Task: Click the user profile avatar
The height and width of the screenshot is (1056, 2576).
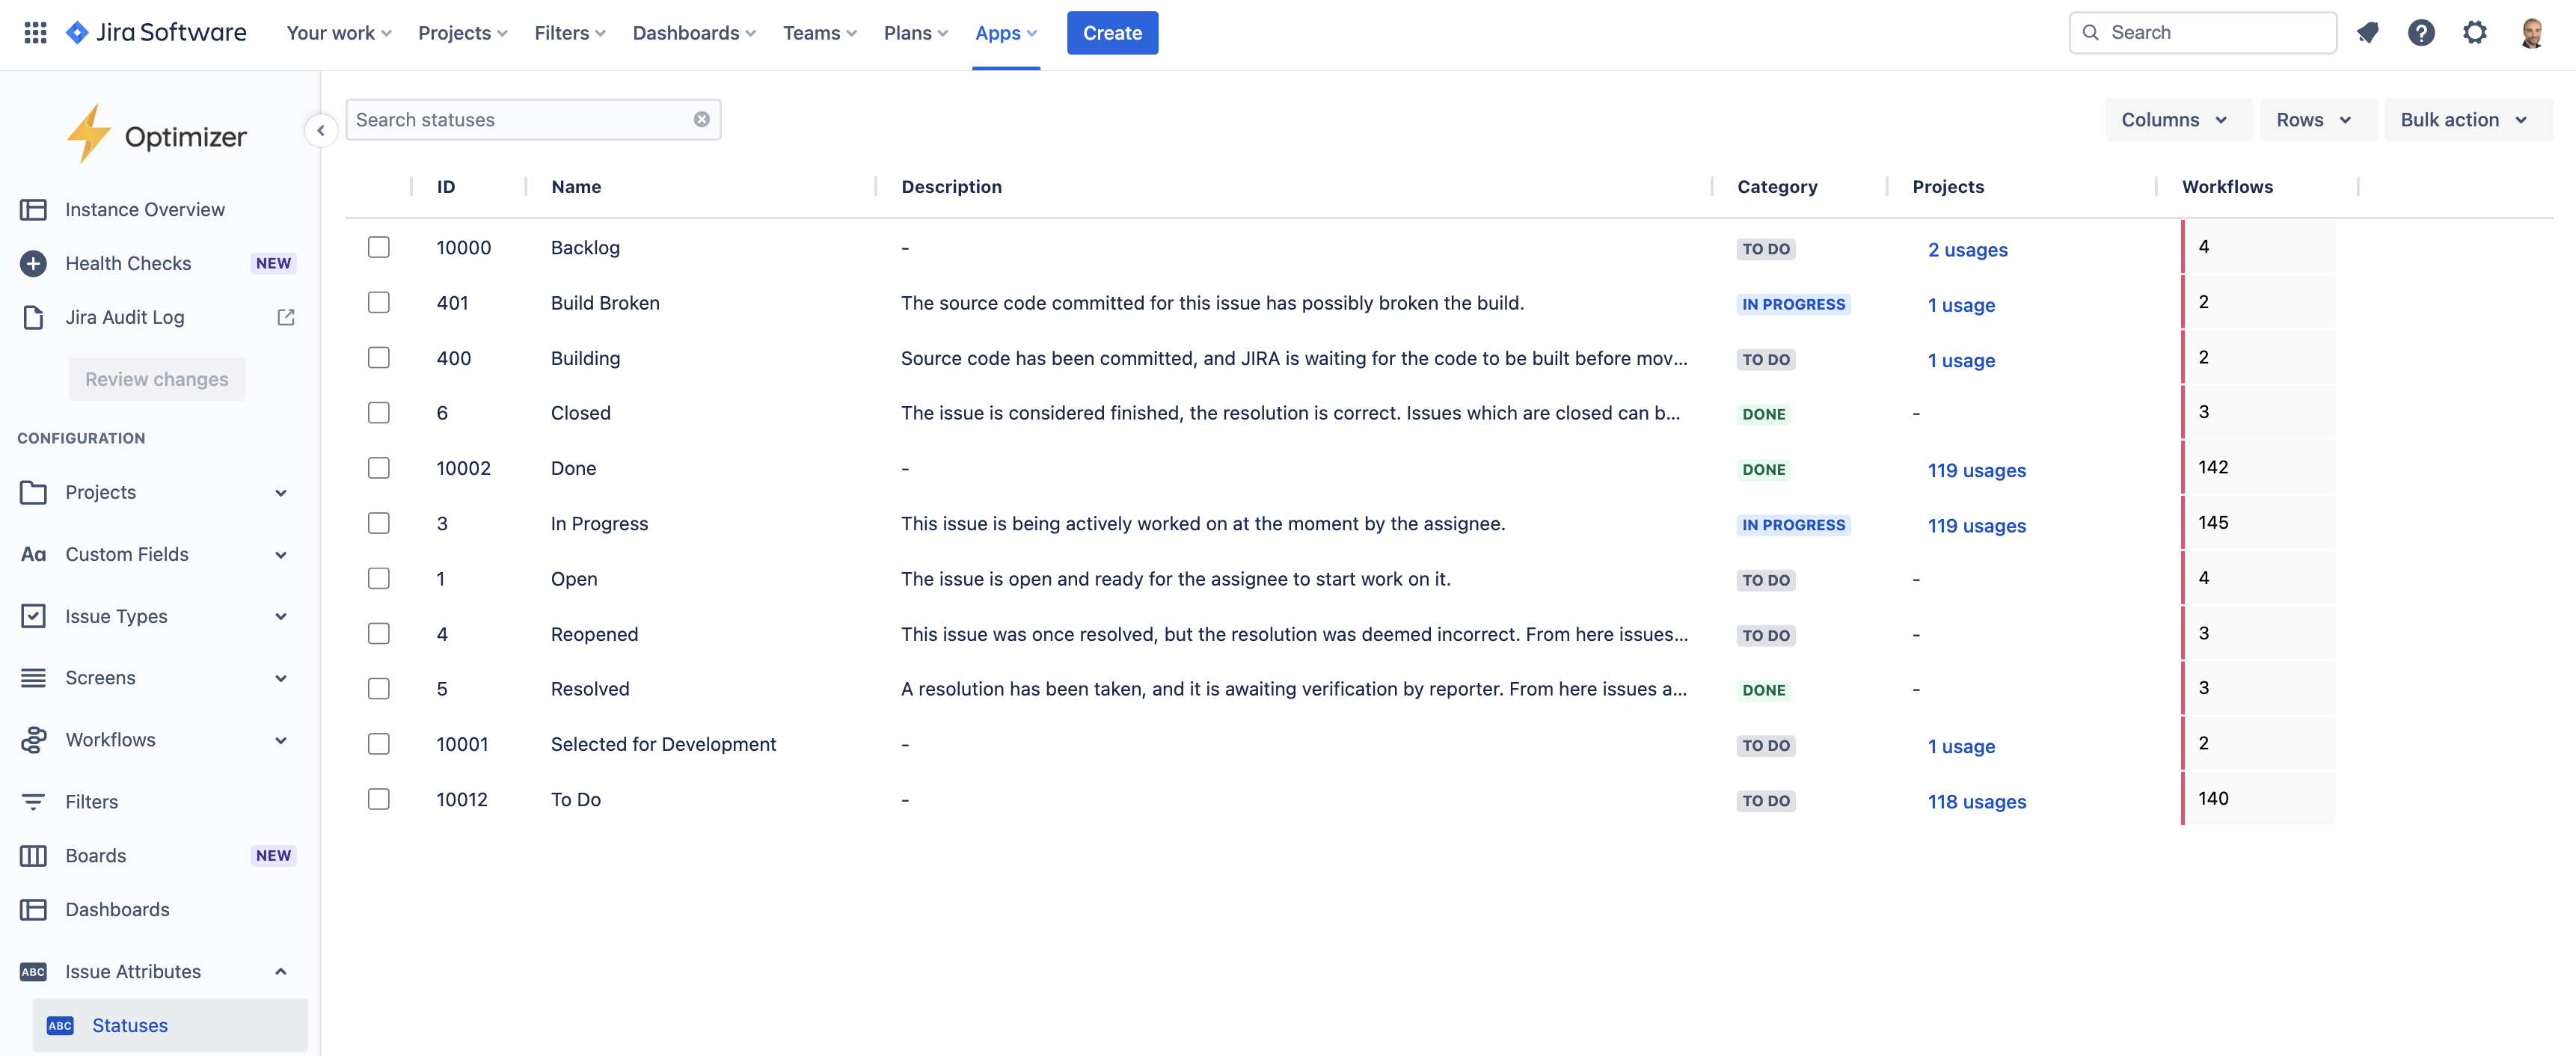Action: click(x=2531, y=33)
